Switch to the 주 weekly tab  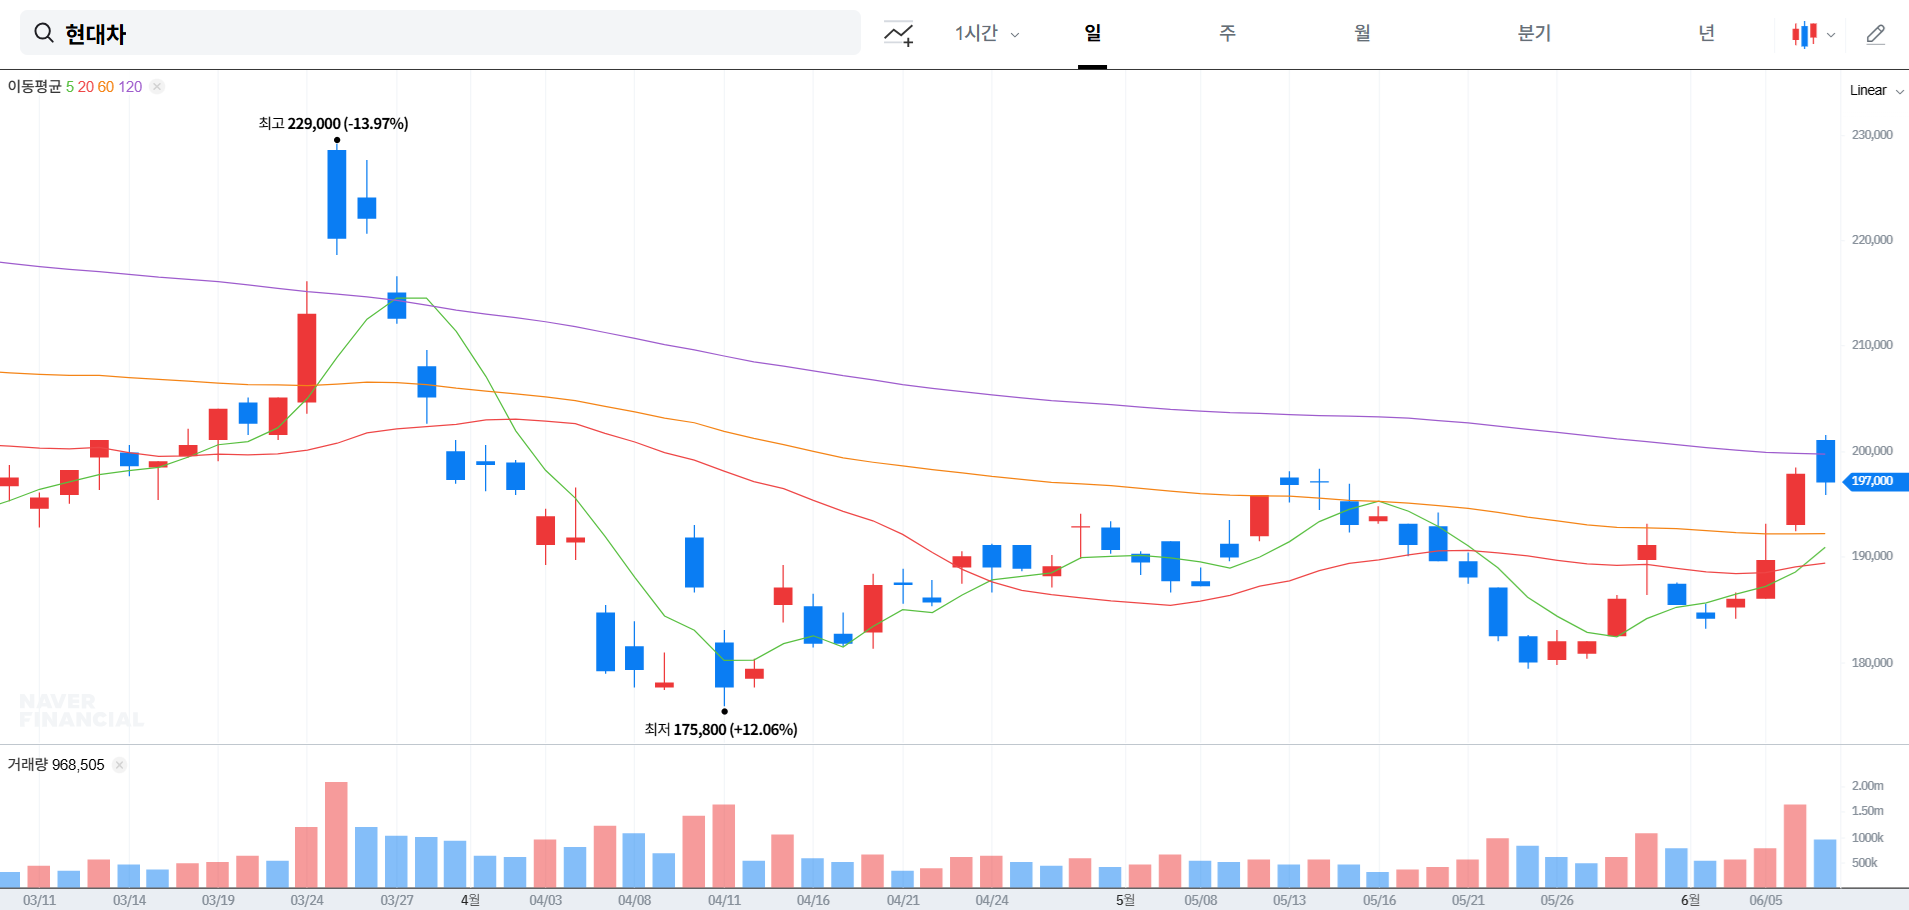click(1227, 33)
